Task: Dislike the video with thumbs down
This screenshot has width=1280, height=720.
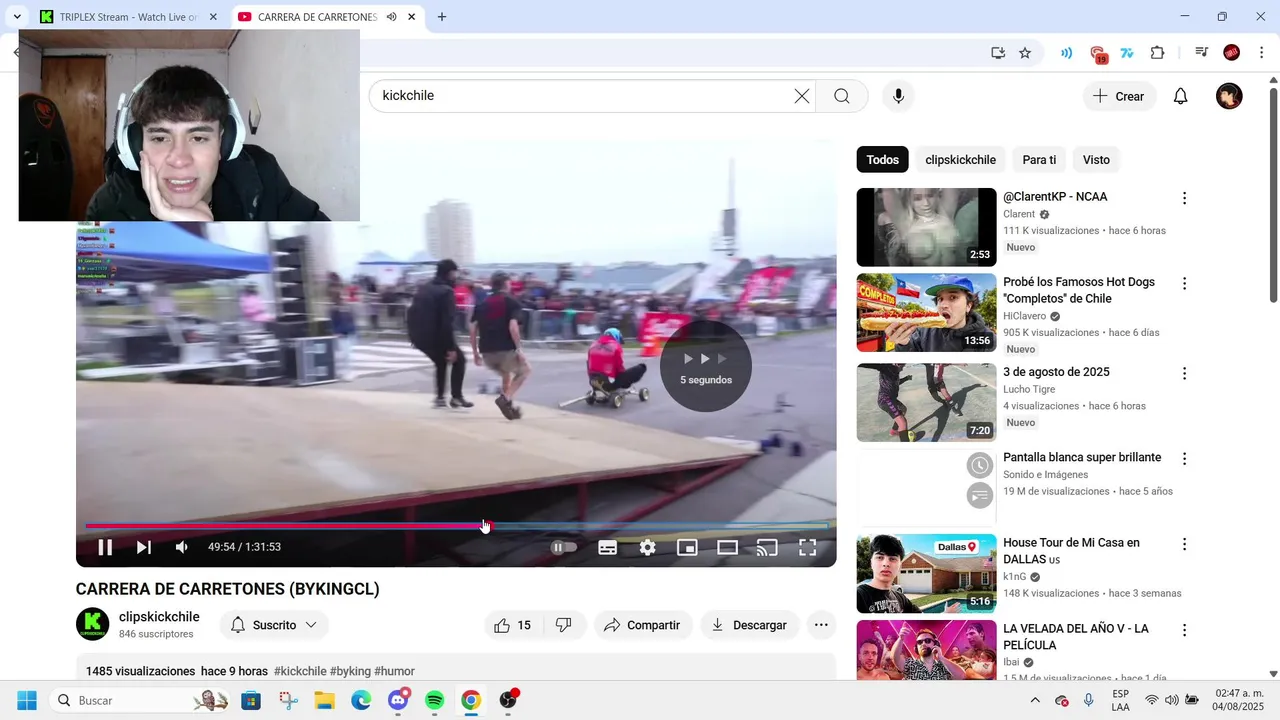Action: click(x=564, y=625)
